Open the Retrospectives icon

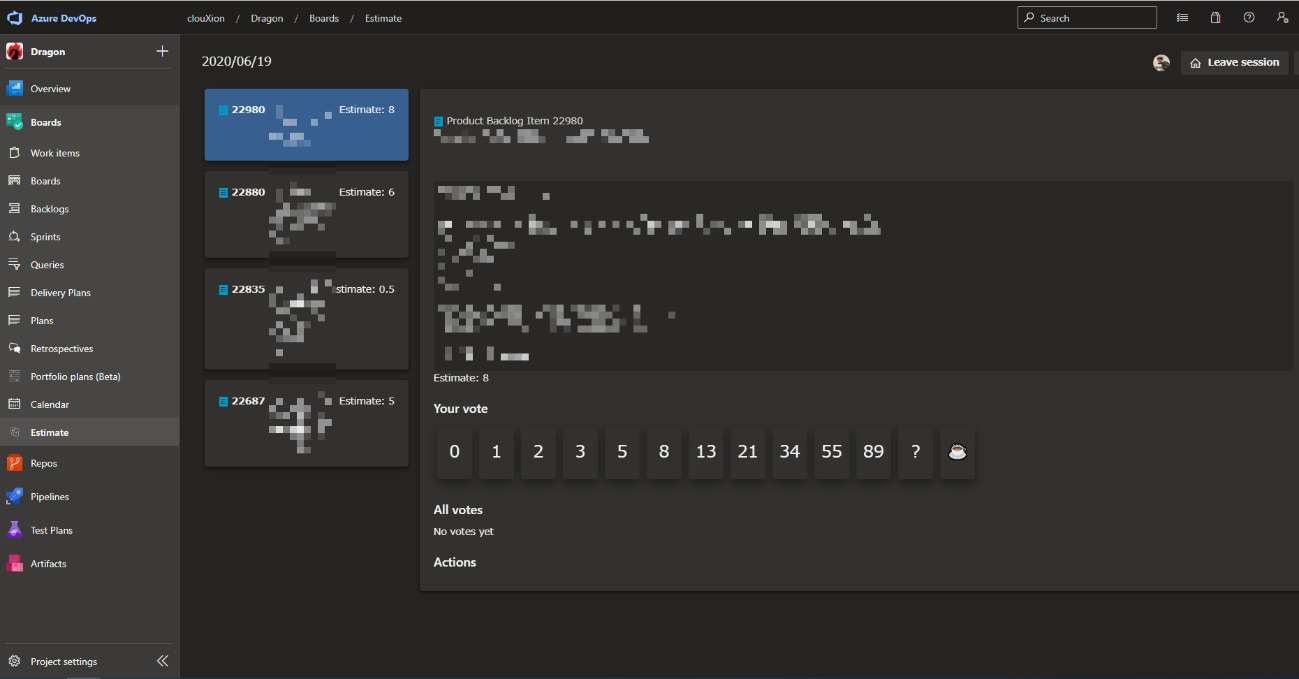[x=14, y=349]
